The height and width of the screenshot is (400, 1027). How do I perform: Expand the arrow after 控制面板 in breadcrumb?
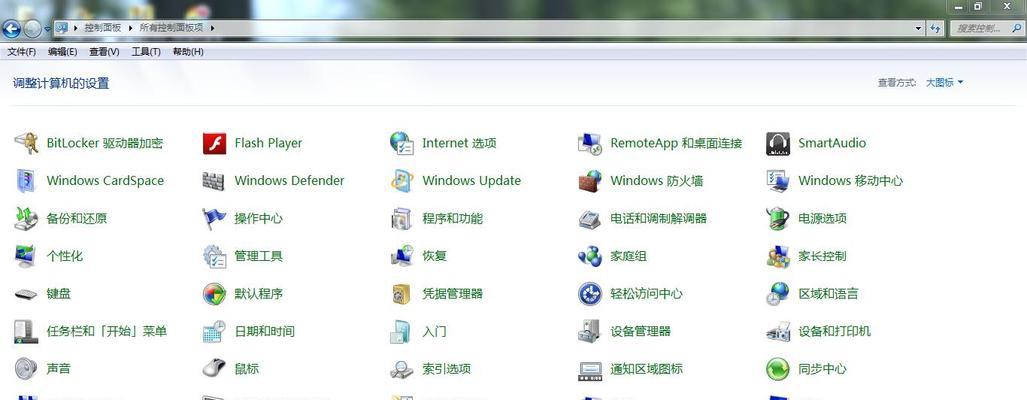click(x=130, y=28)
